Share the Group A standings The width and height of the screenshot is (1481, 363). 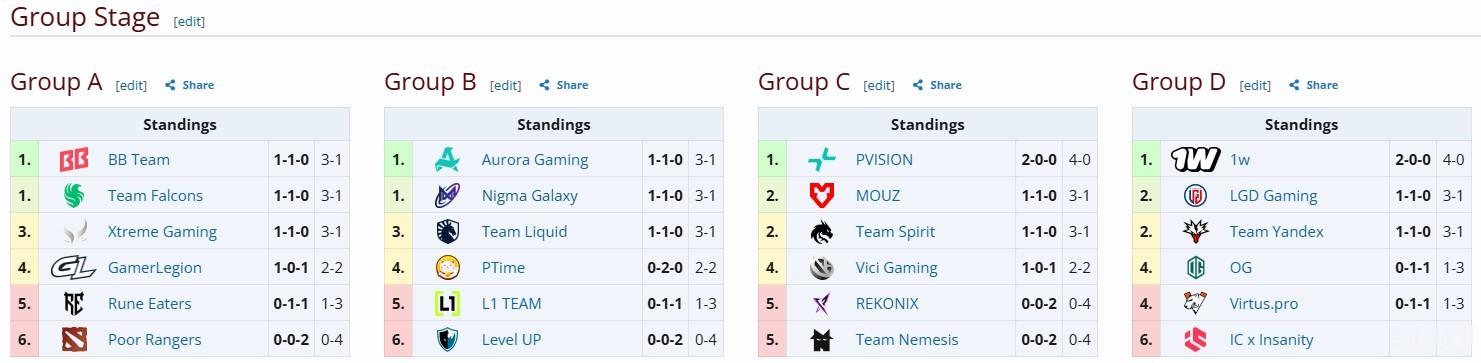[x=190, y=85]
